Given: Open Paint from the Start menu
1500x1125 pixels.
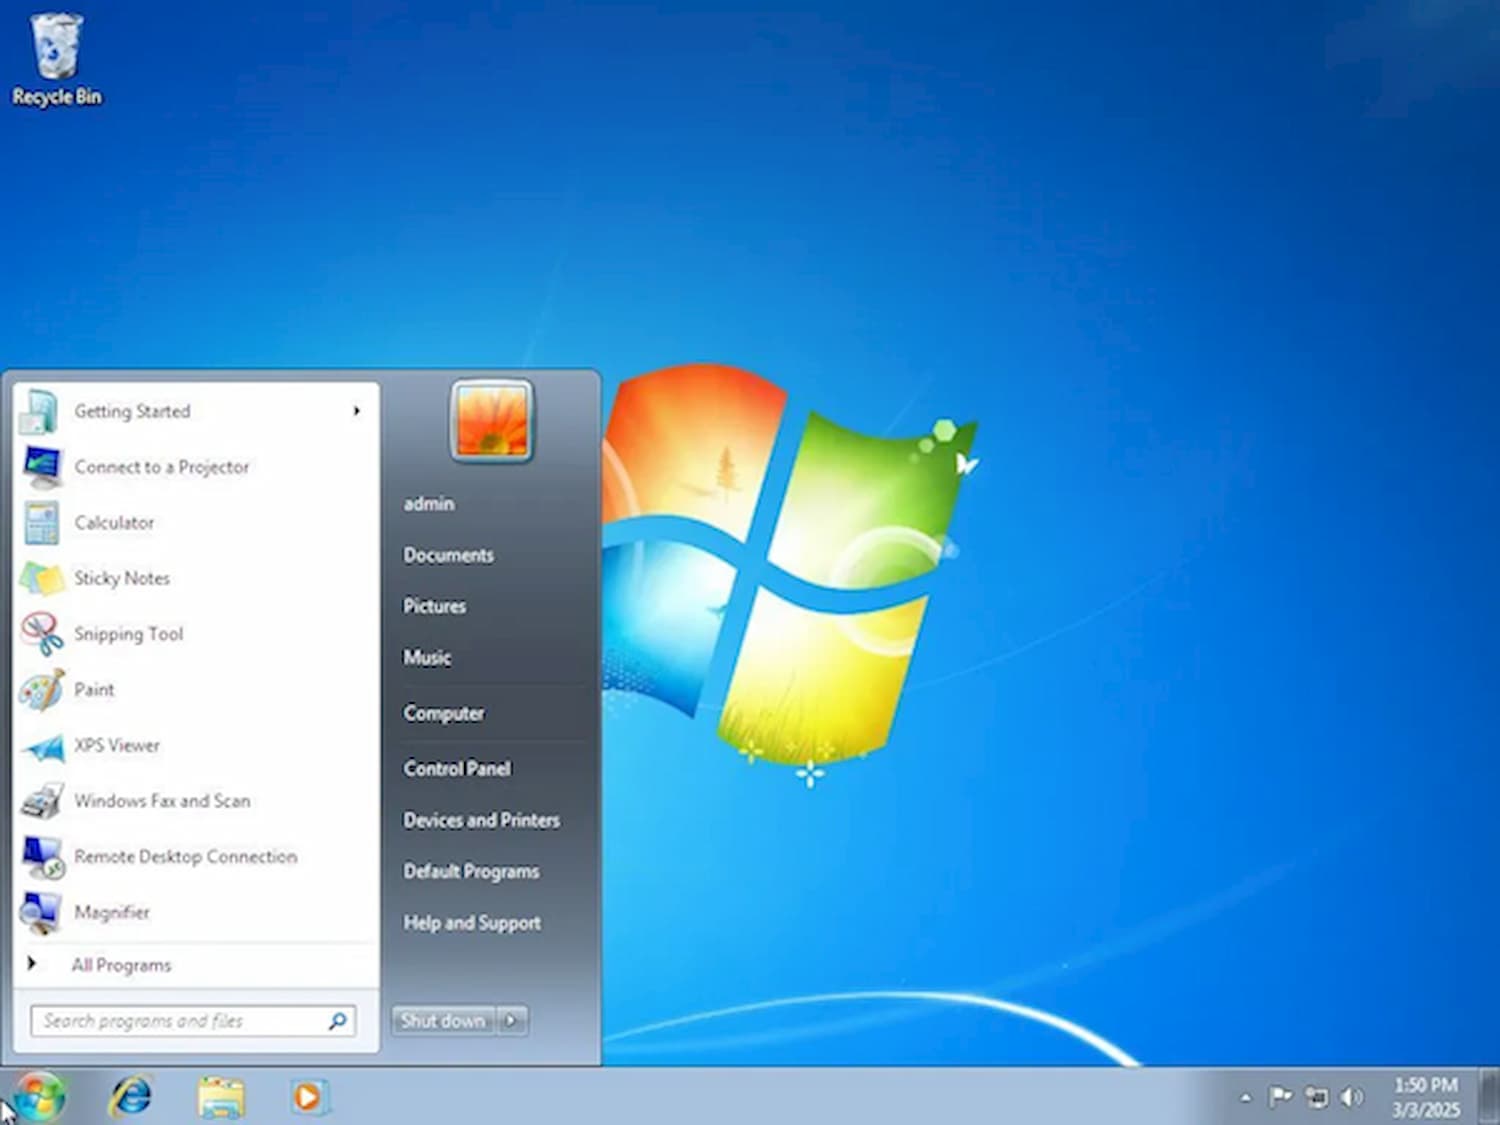Looking at the screenshot, I should pos(94,689).
